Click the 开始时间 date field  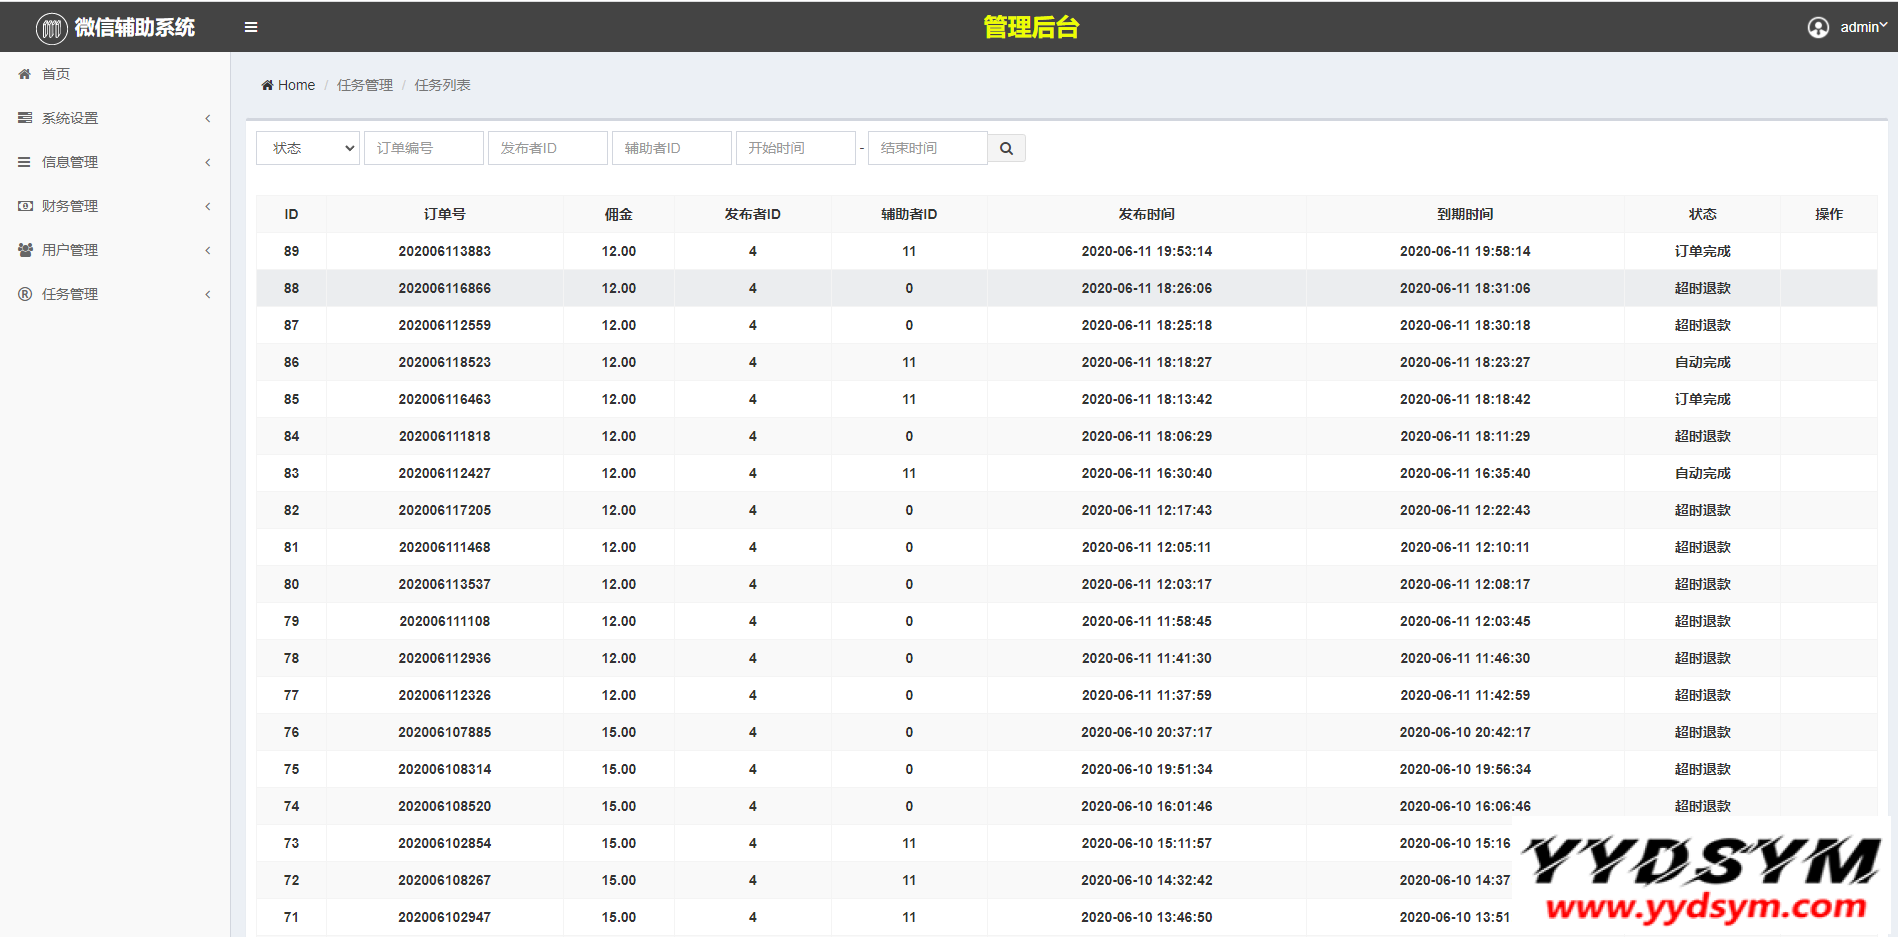click(x=795, y=148)
